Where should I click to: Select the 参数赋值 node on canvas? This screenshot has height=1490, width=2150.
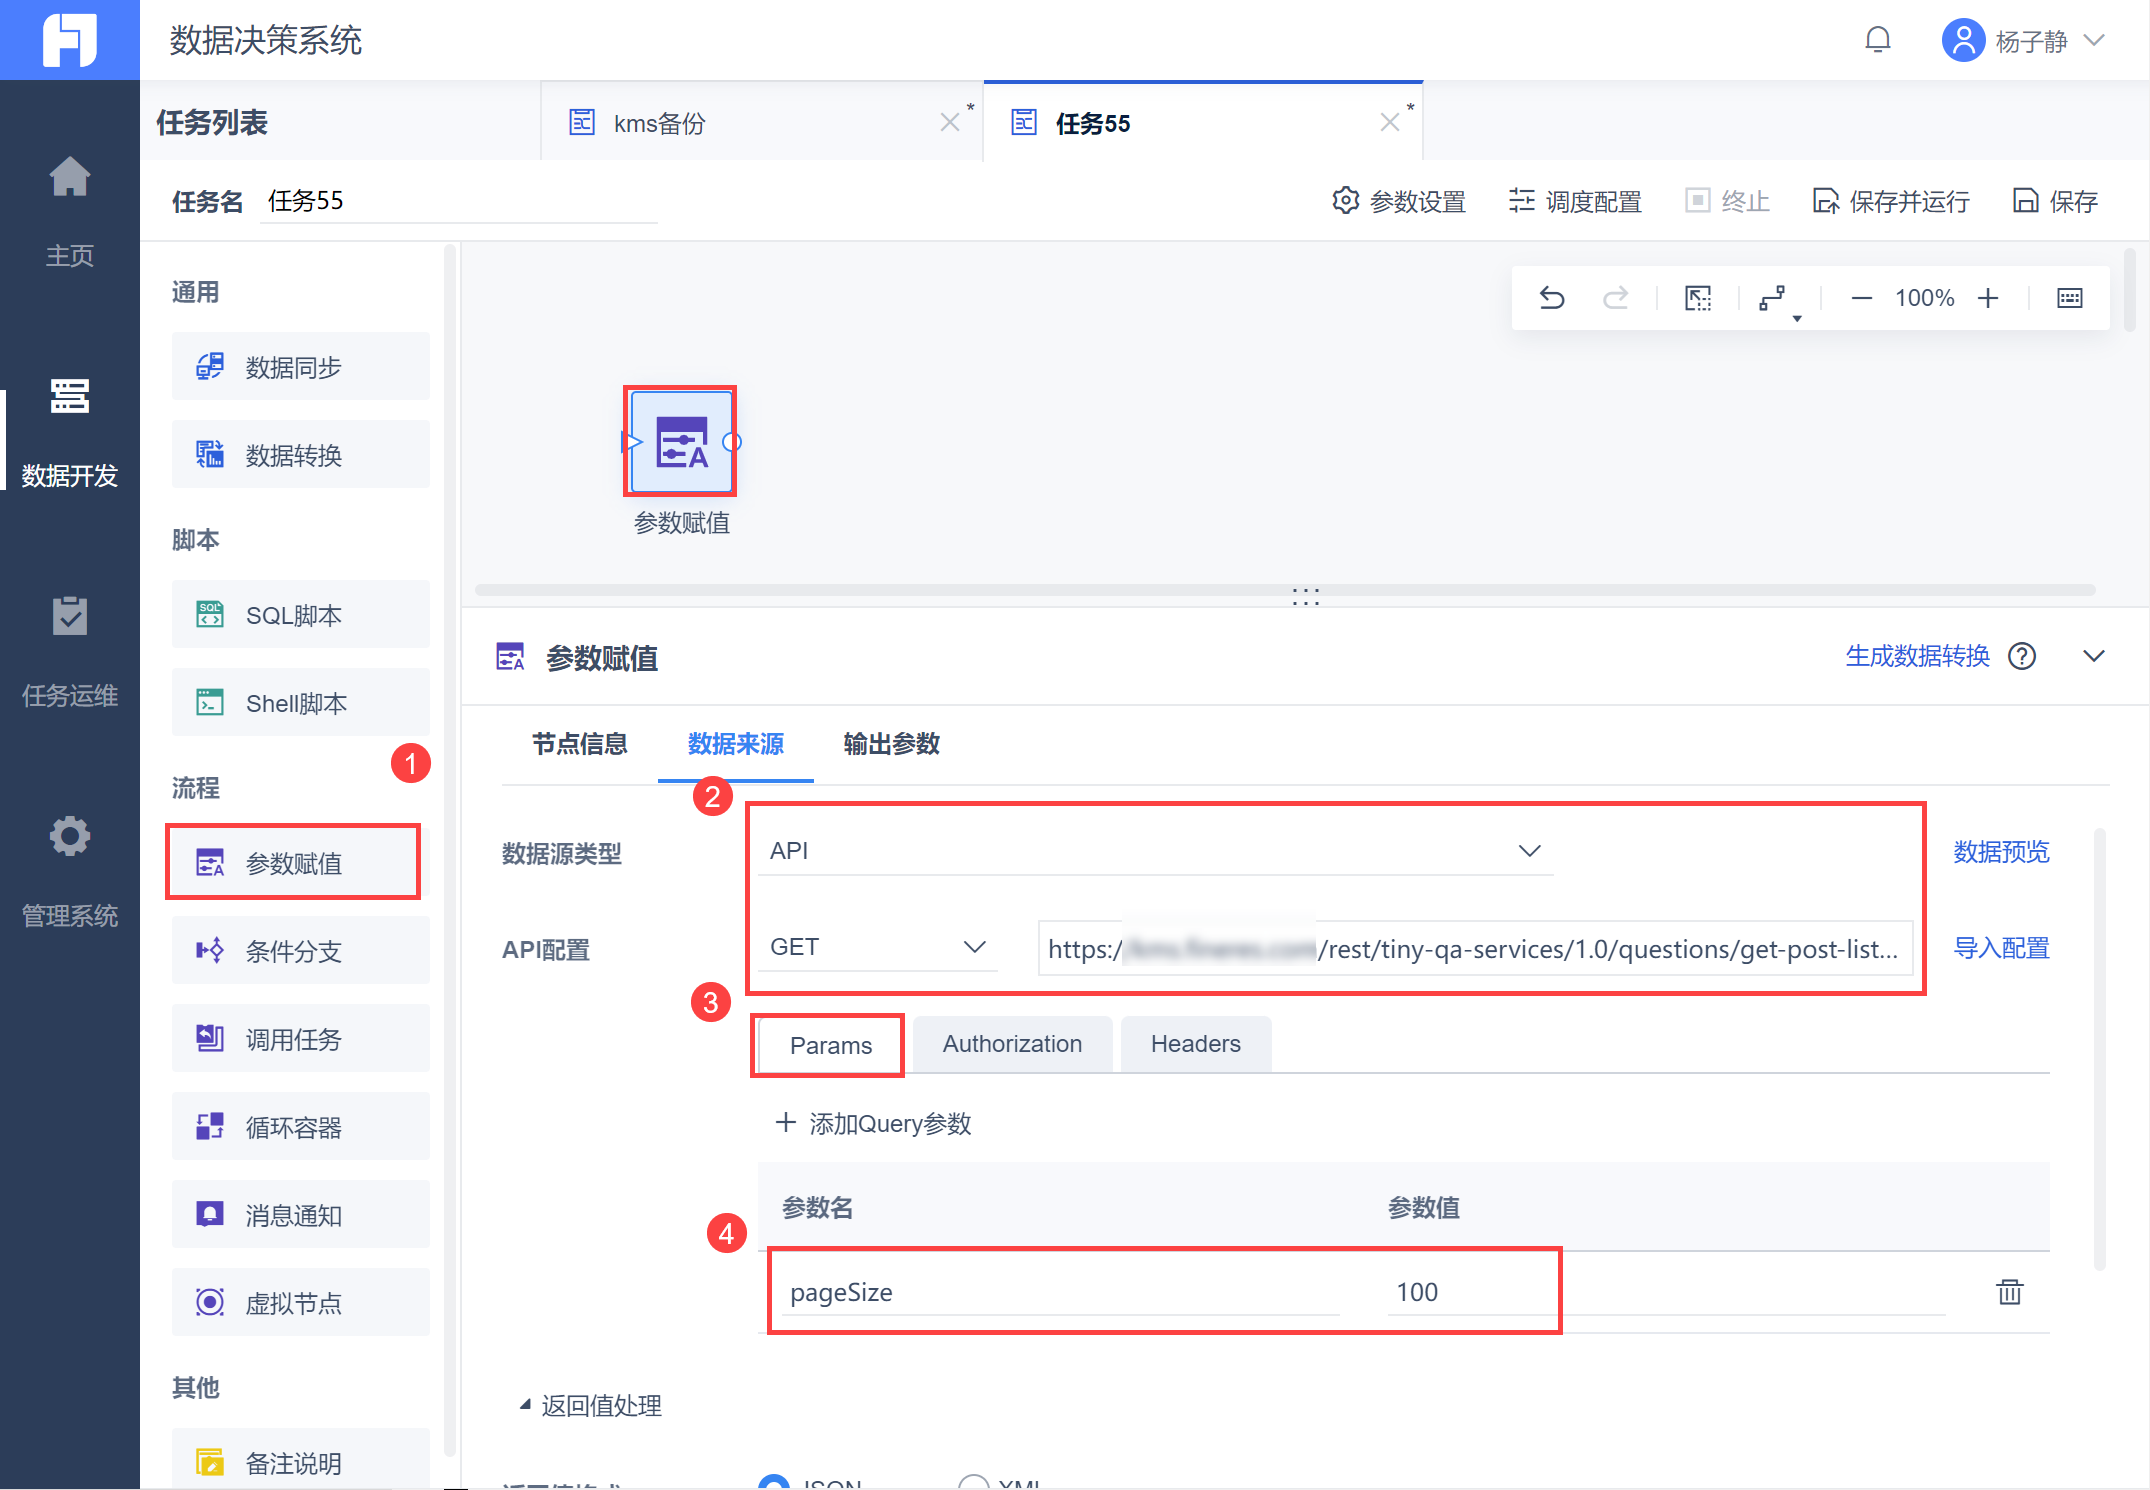pos(681,442)
